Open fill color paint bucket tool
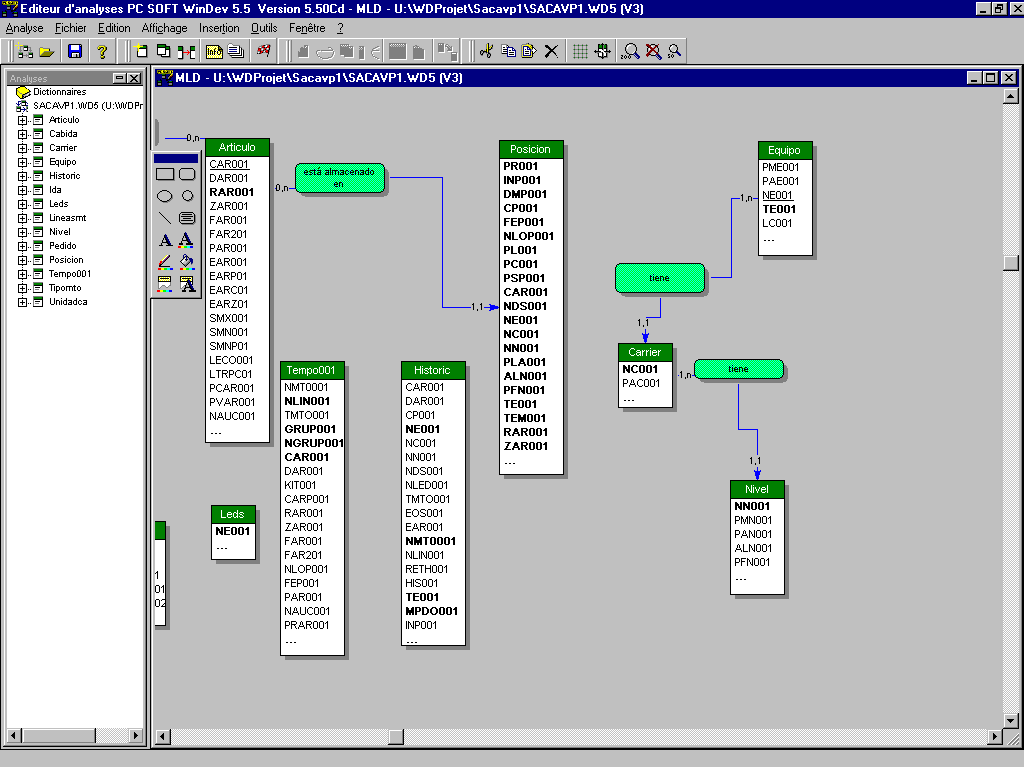The width and height of the screenshot is (1024, 768). point(187,263)
